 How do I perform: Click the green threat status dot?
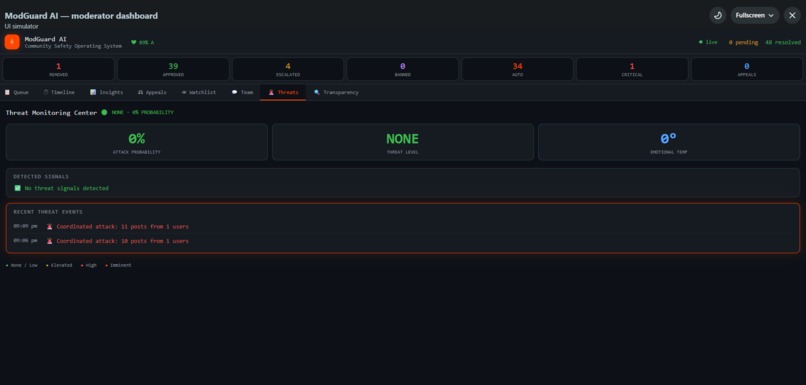click(x=104, y=113)
